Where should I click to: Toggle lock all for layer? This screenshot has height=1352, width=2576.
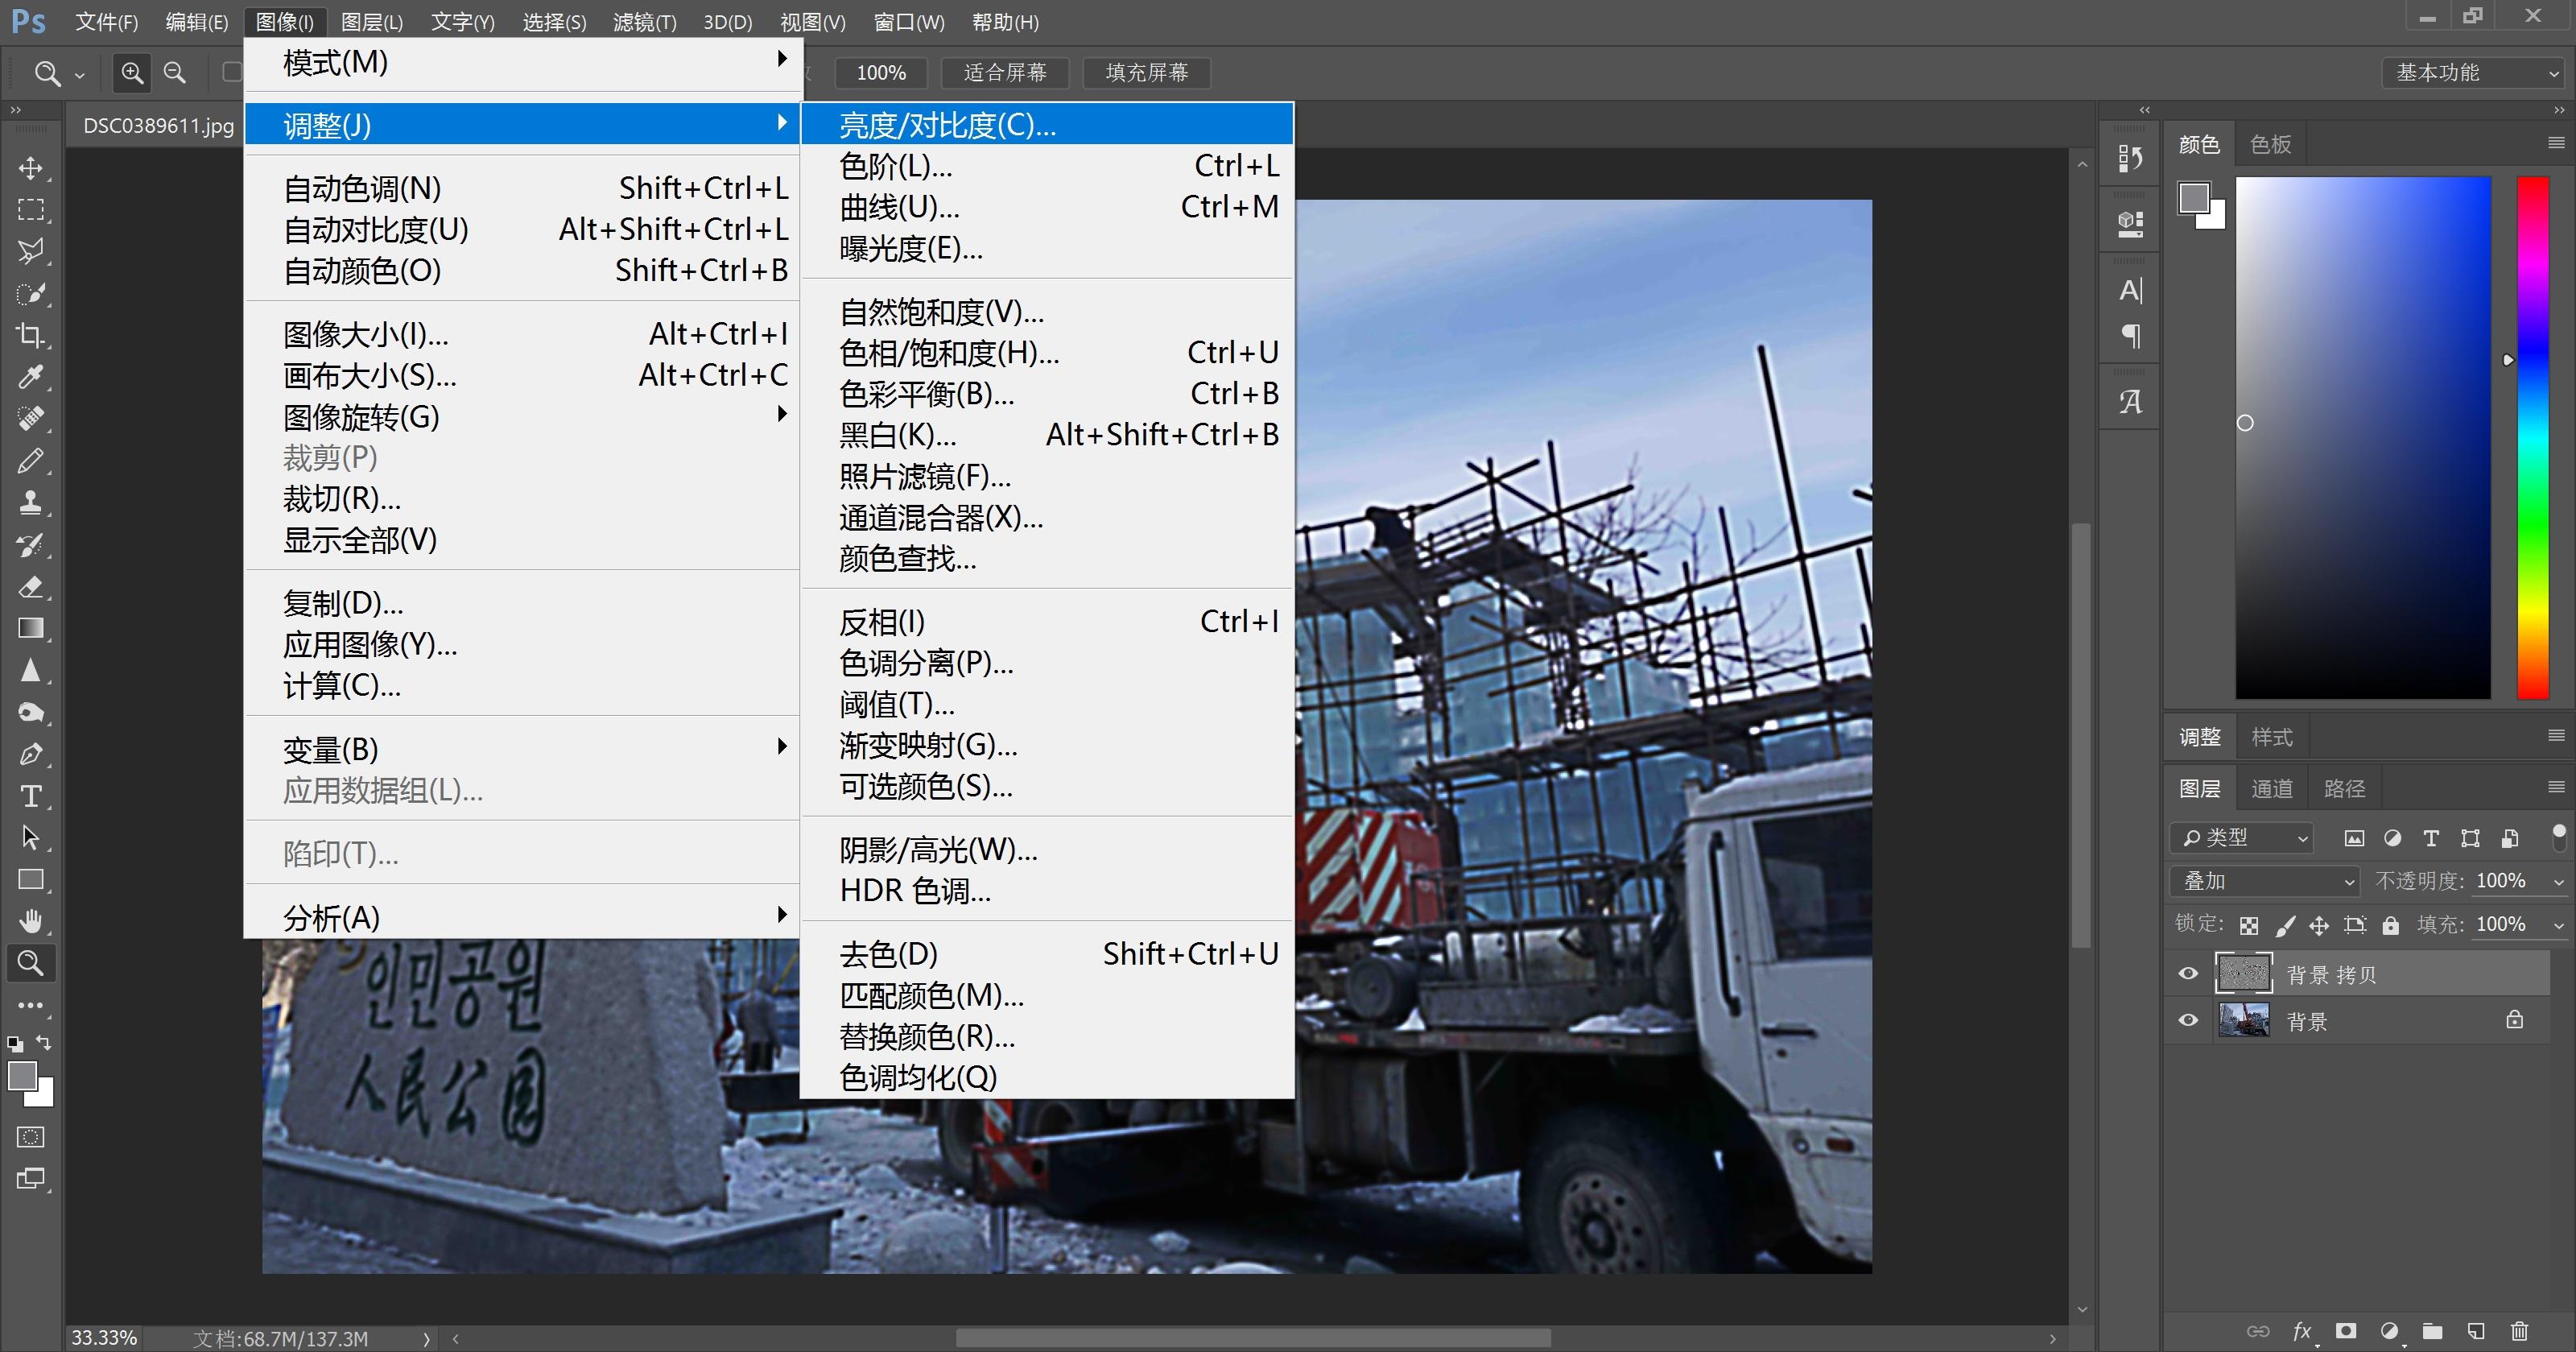click(2390, 925)
